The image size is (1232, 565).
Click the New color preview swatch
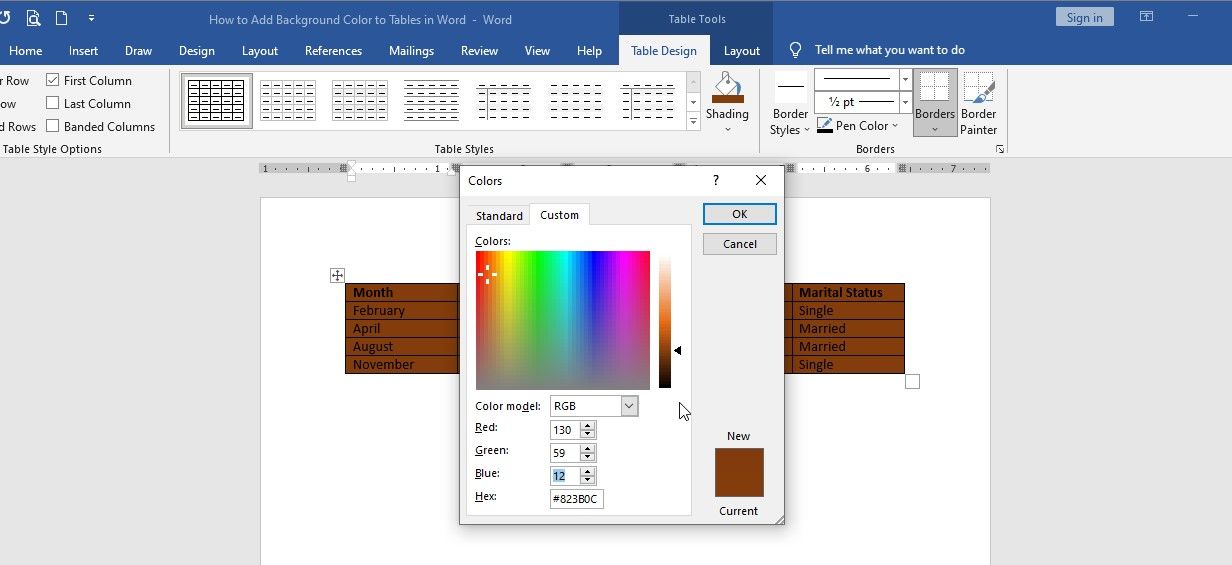coord(739,460)
